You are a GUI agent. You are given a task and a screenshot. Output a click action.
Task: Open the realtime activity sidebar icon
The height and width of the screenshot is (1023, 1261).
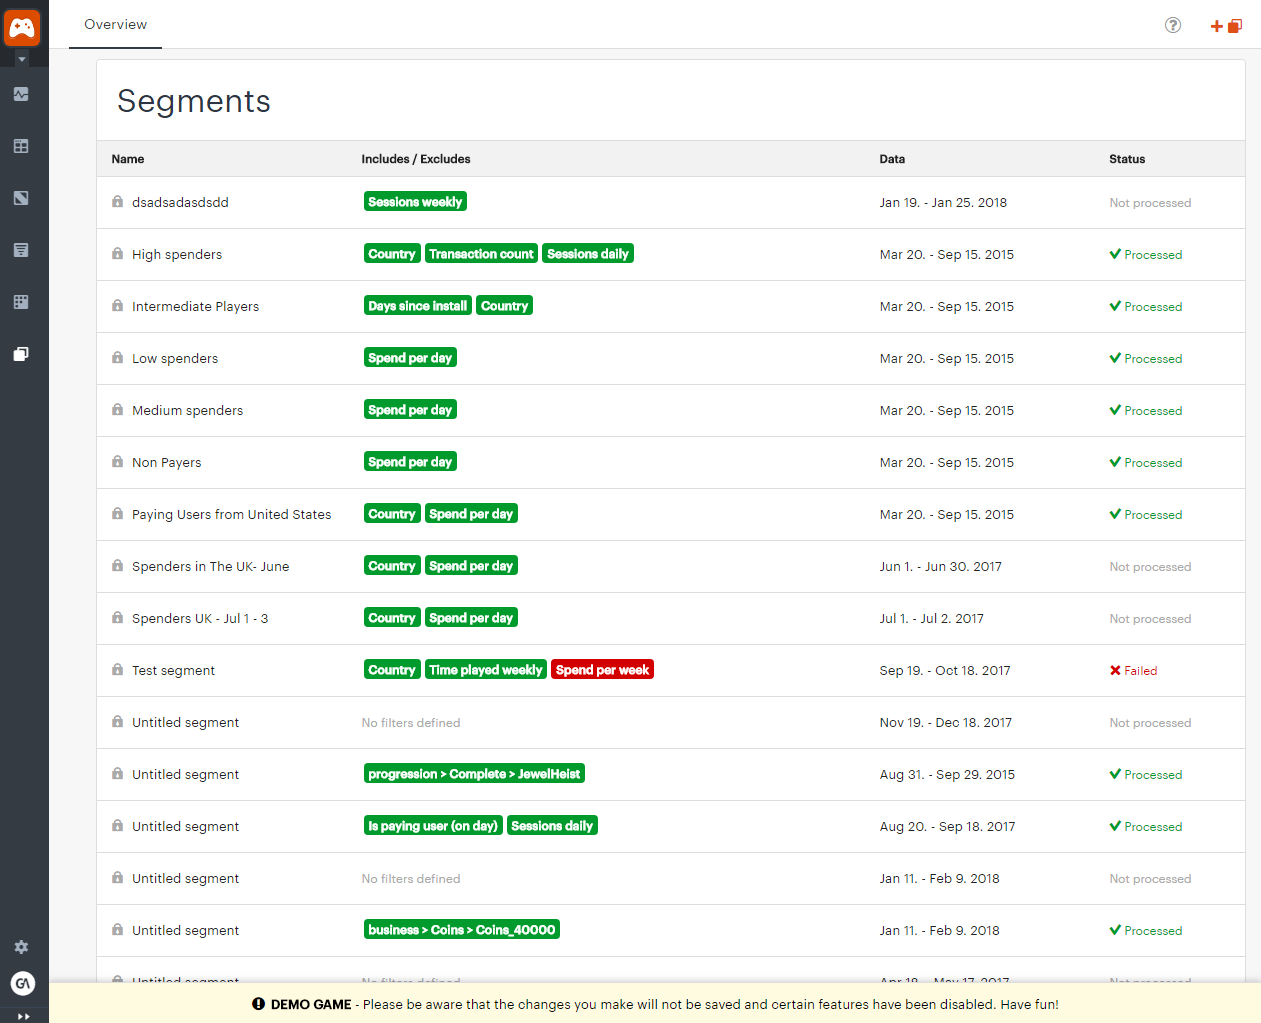pyautogui.click(x=21, y=94)
